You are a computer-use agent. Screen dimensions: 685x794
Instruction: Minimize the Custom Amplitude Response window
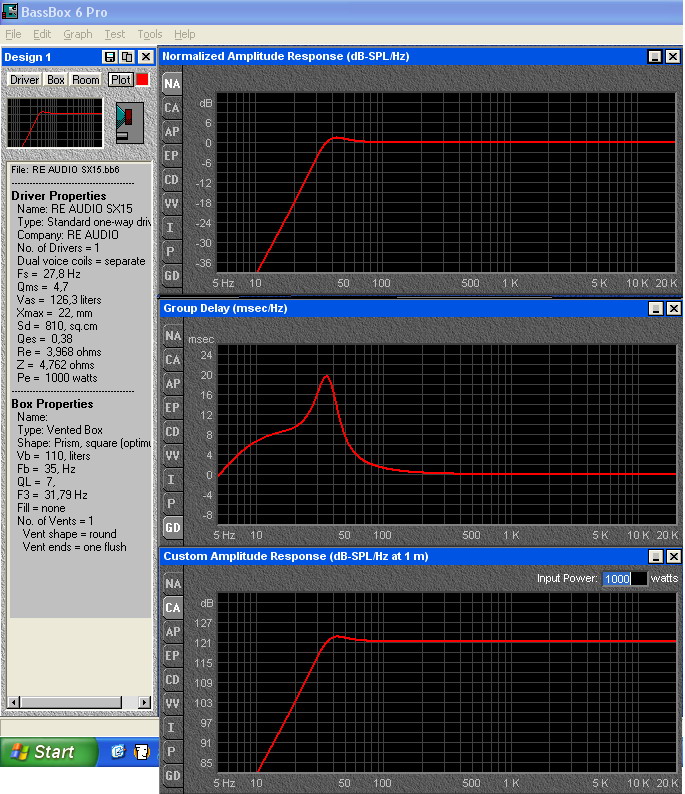[656, 557]
